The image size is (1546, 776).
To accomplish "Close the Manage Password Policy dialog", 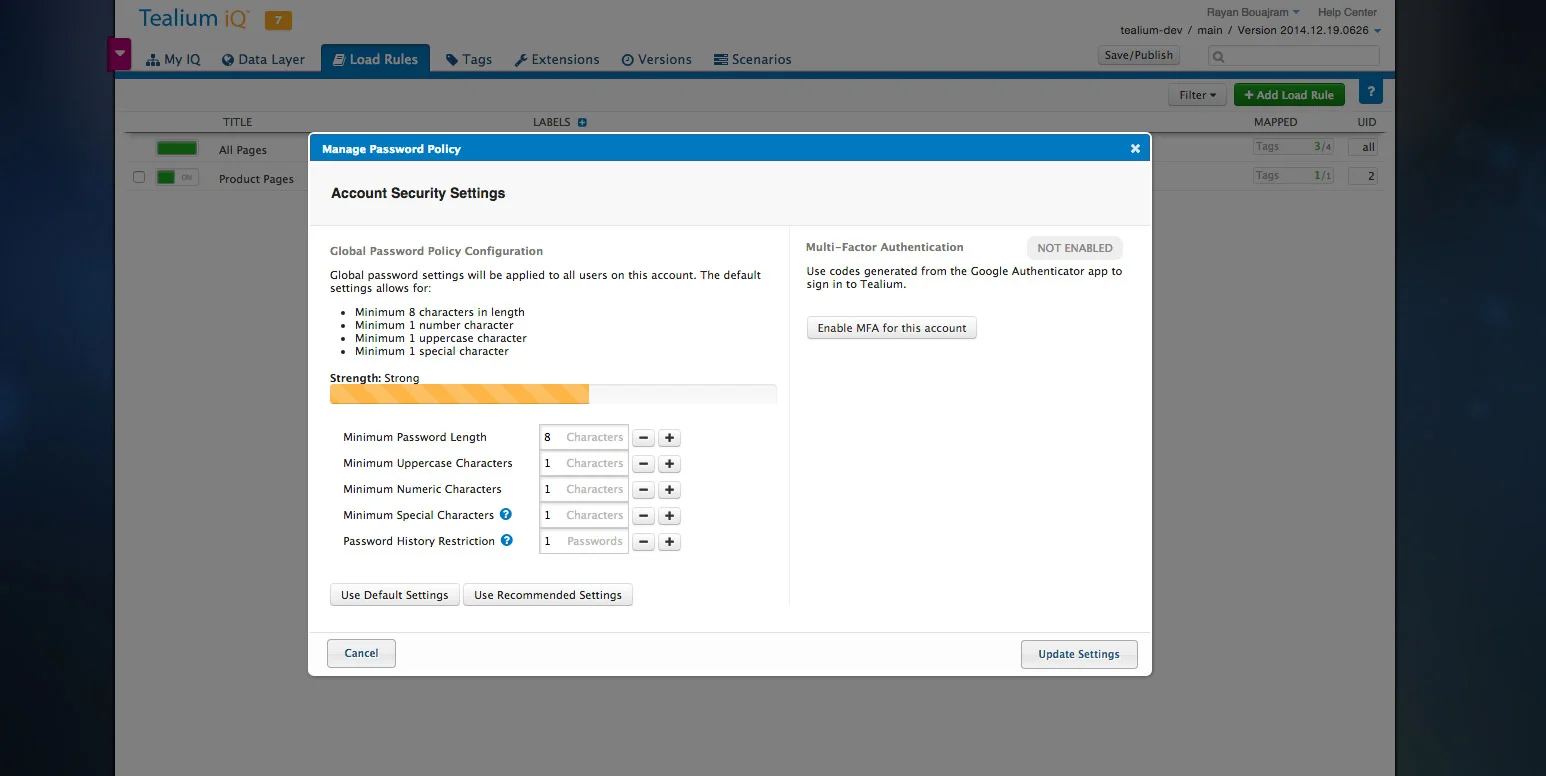I will [1135, 148].
